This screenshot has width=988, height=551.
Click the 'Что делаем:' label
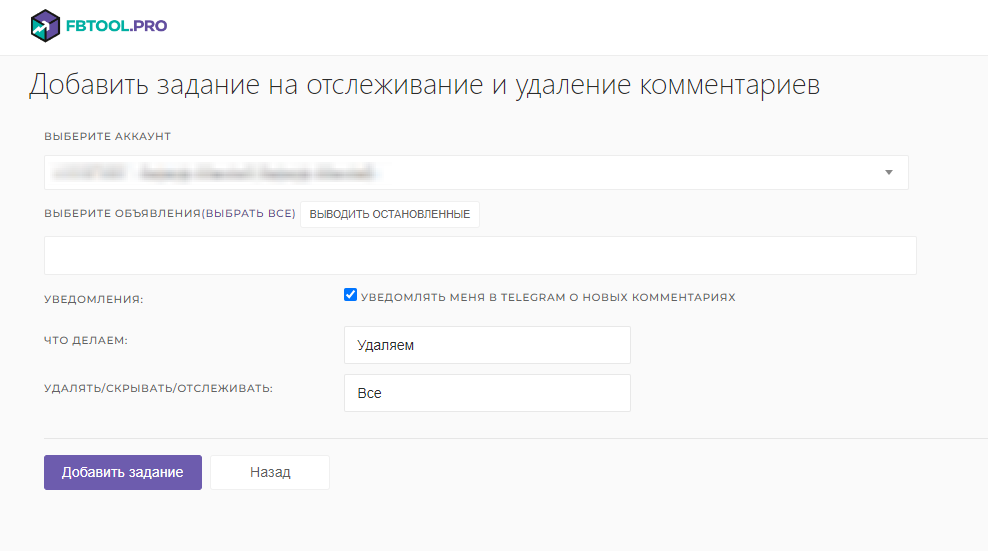pyautogui.click(x=86, y=340)
